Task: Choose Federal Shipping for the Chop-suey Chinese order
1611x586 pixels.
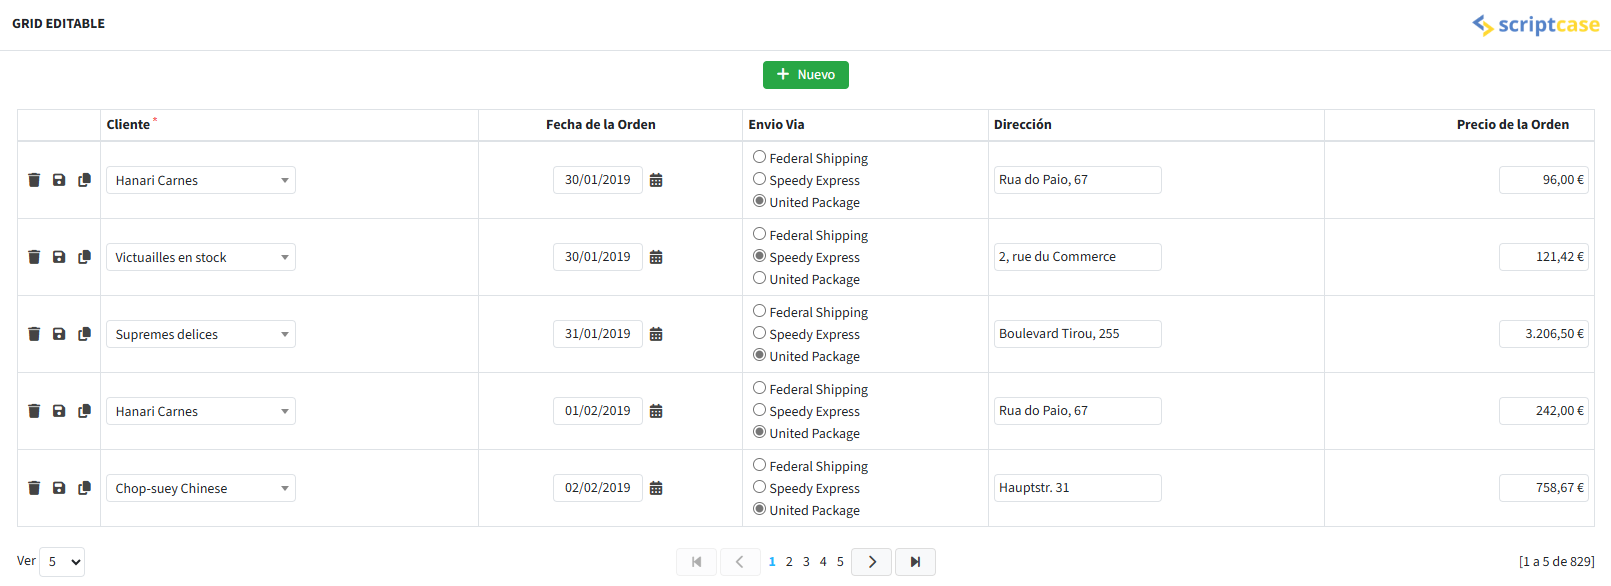Action: tap(759, 465)
